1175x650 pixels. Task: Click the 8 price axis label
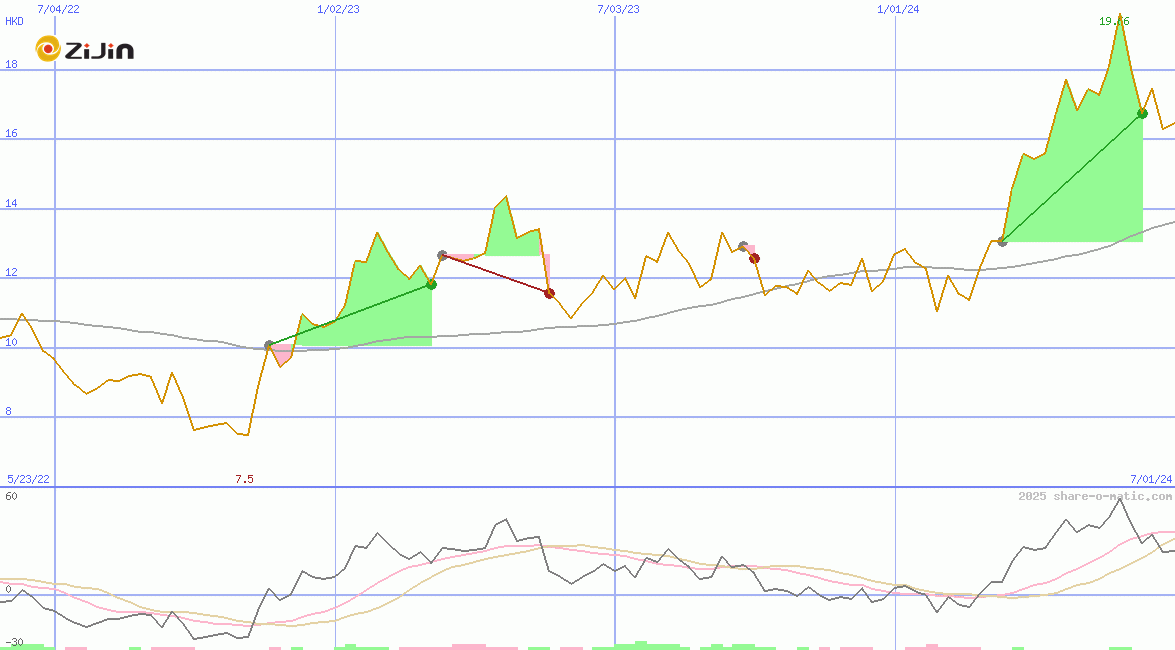pyautogui.click(x=9, y=411)
